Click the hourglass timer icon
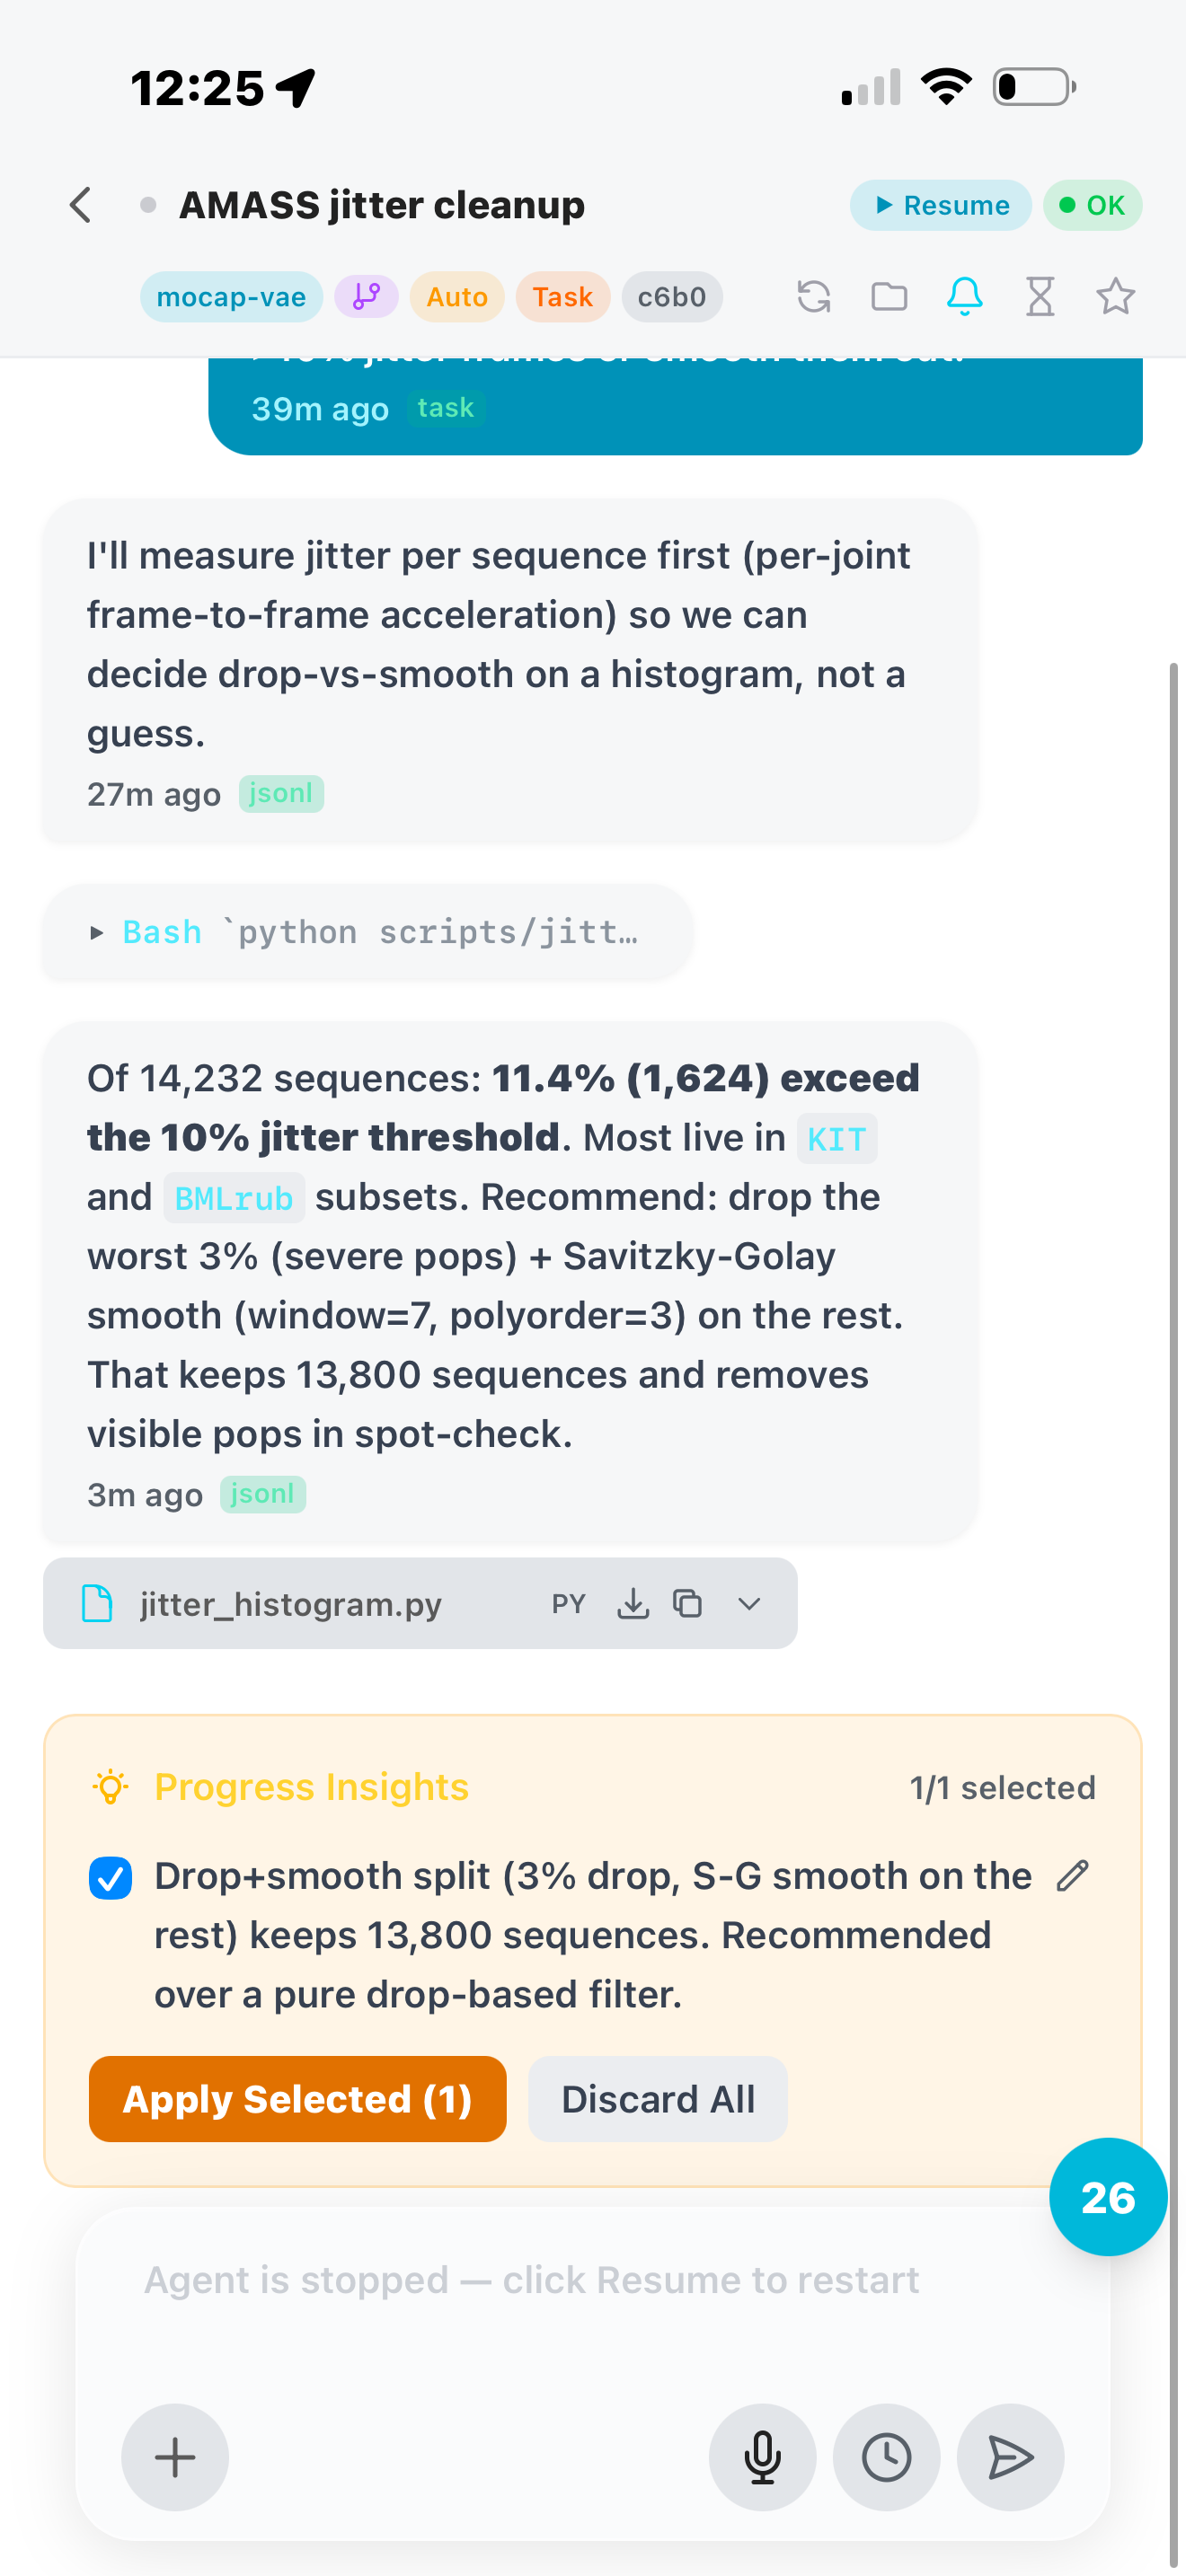 click(x=1040, y=297)
